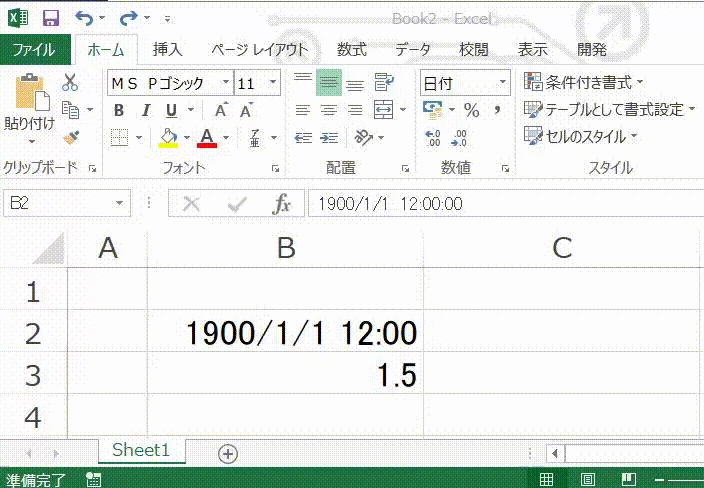Increase font size with larger A icon
The height and width of the screenshot is (488, 704).
221,110
